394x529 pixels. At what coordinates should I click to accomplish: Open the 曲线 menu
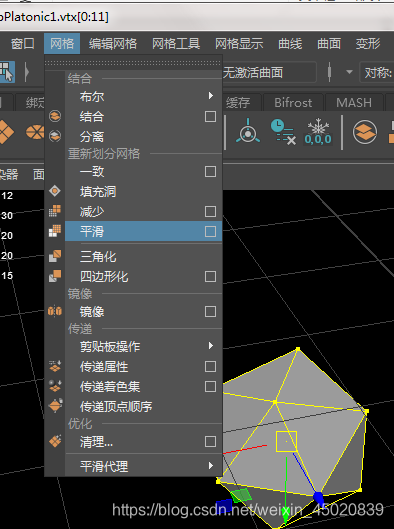pos(290,44)
